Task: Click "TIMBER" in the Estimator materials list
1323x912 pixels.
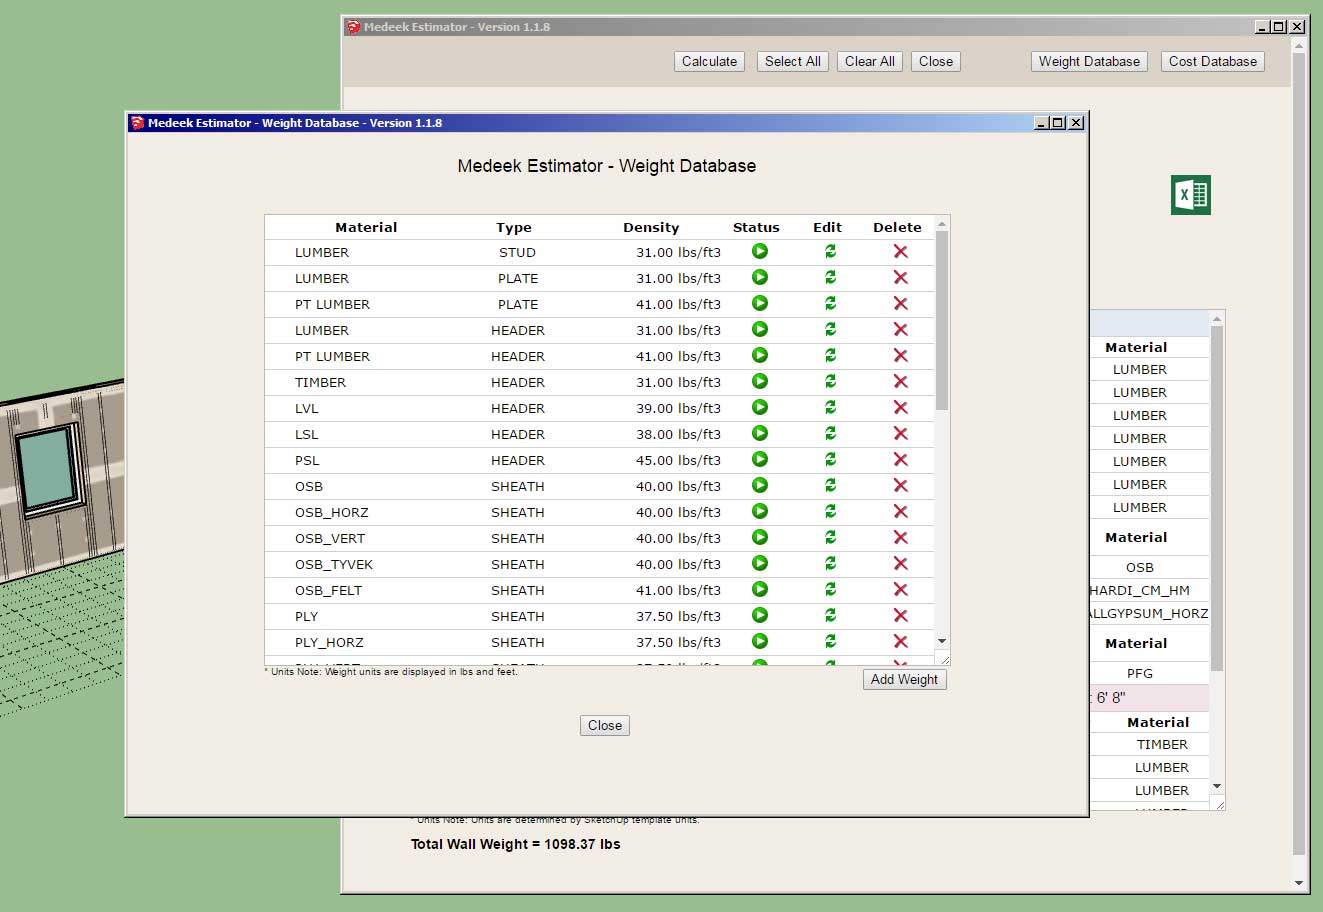Action: [x=1162, y=745]
